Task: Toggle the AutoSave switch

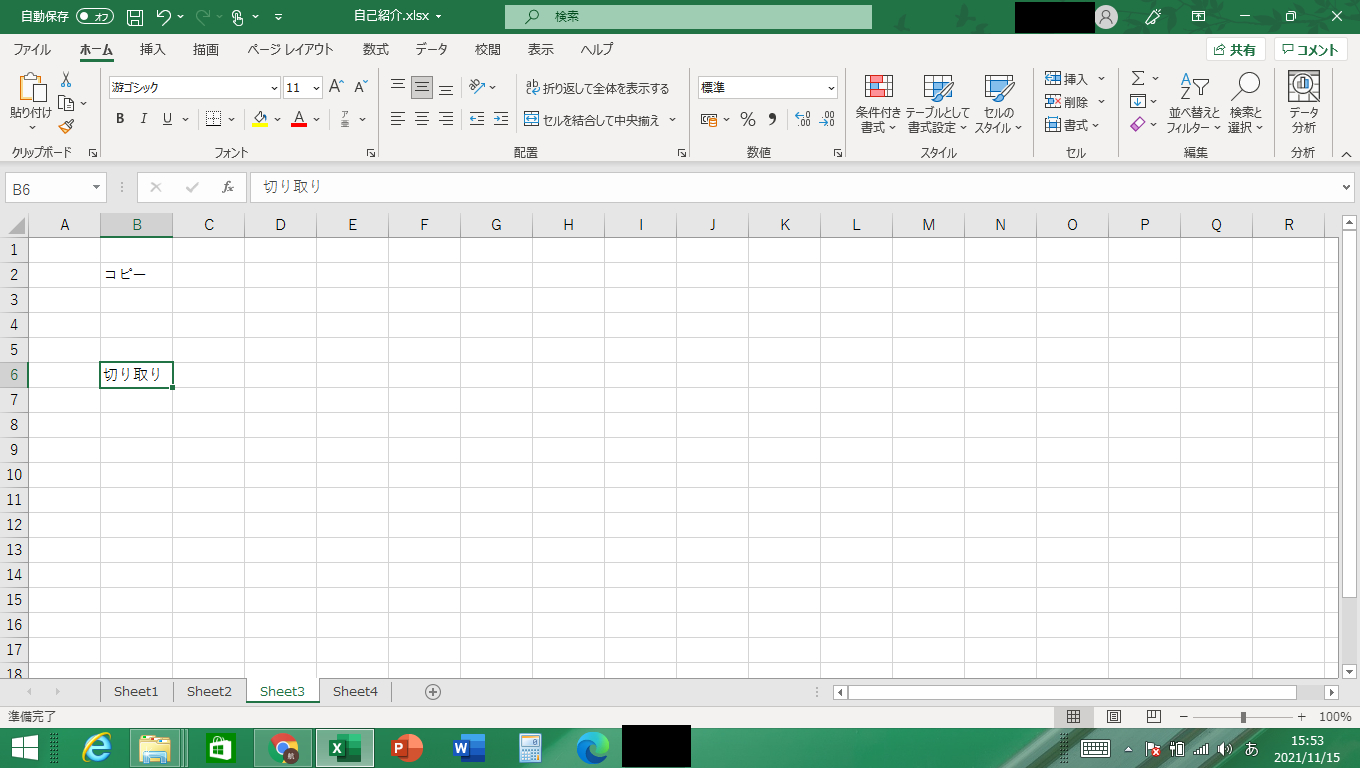Action: click(x=95, y=17)
